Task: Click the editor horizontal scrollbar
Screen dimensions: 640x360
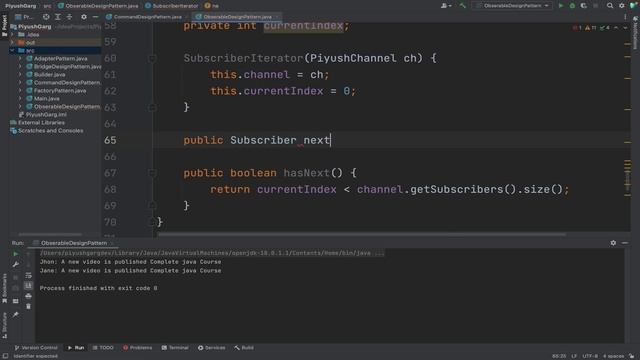Action: [x=362, y=235]
